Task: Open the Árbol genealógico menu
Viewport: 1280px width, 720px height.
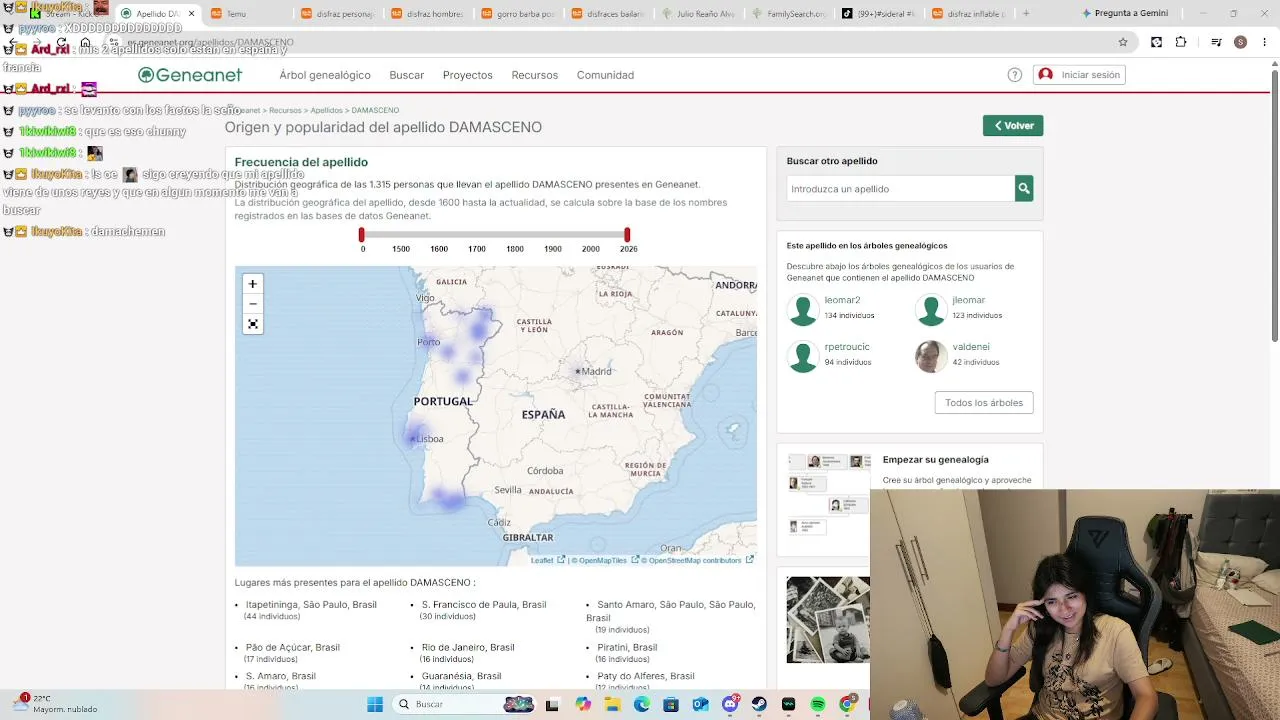Action: 325,75
